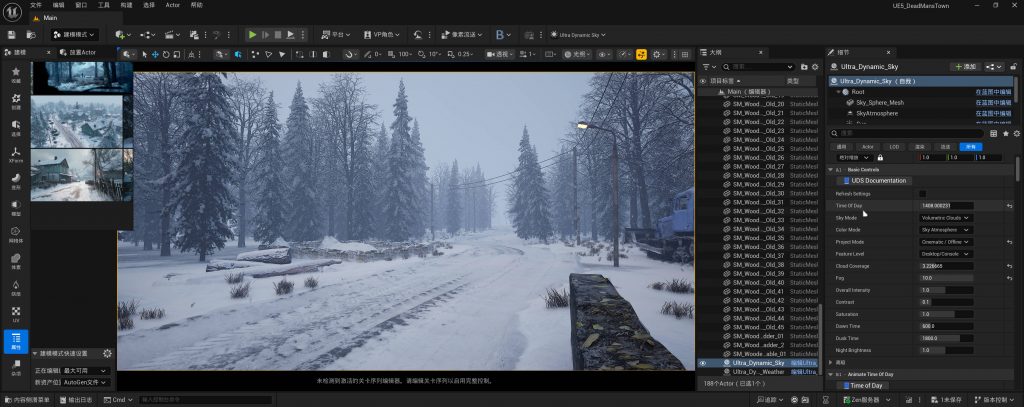Screen dimensions: 1024x407
Task: Toggle the Refresh Settings checkbox
Action: pyautogui.click(x=923, y=193)
